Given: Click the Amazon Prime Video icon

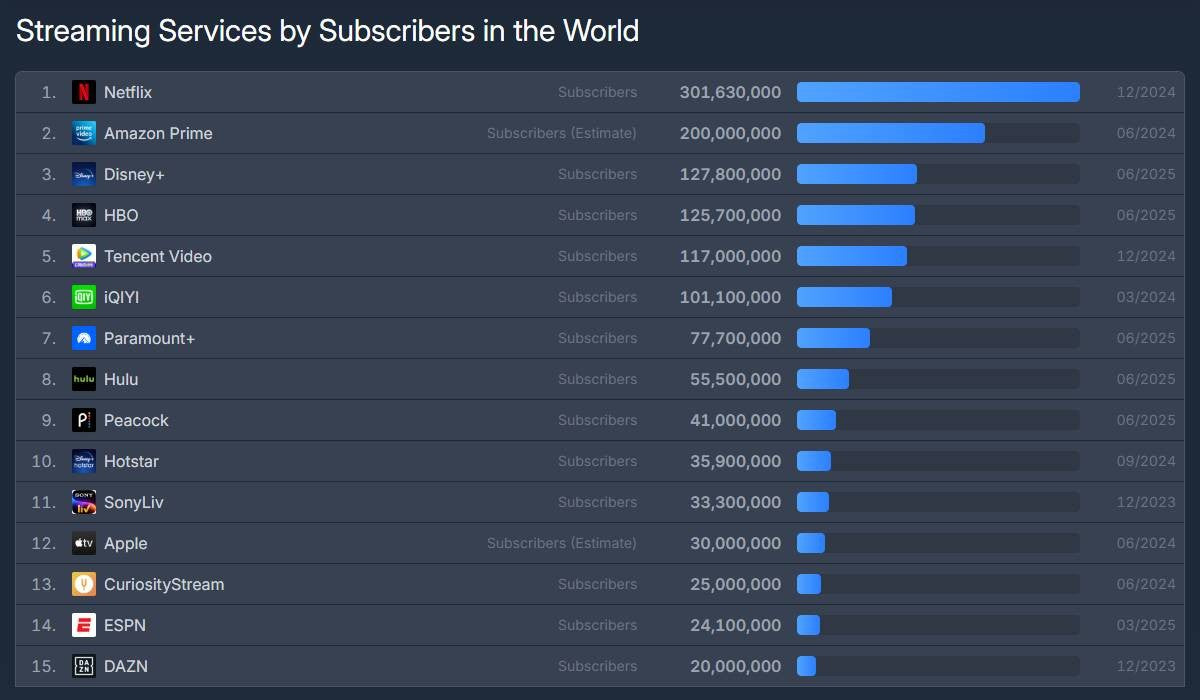Looking at the screenshot, I should (x=84, y=133).
